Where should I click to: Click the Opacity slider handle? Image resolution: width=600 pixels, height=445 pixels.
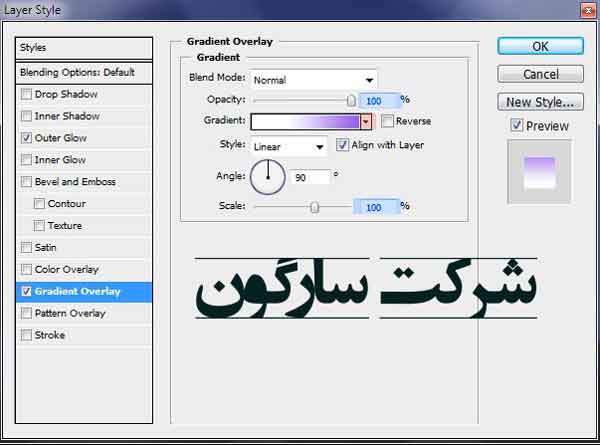tap(351, 100)
